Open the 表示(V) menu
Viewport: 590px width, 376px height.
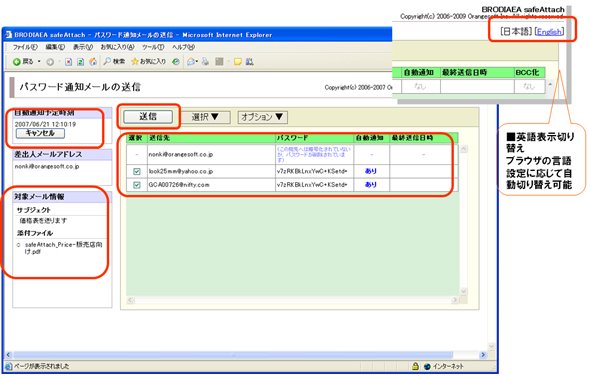coord(82,47)
